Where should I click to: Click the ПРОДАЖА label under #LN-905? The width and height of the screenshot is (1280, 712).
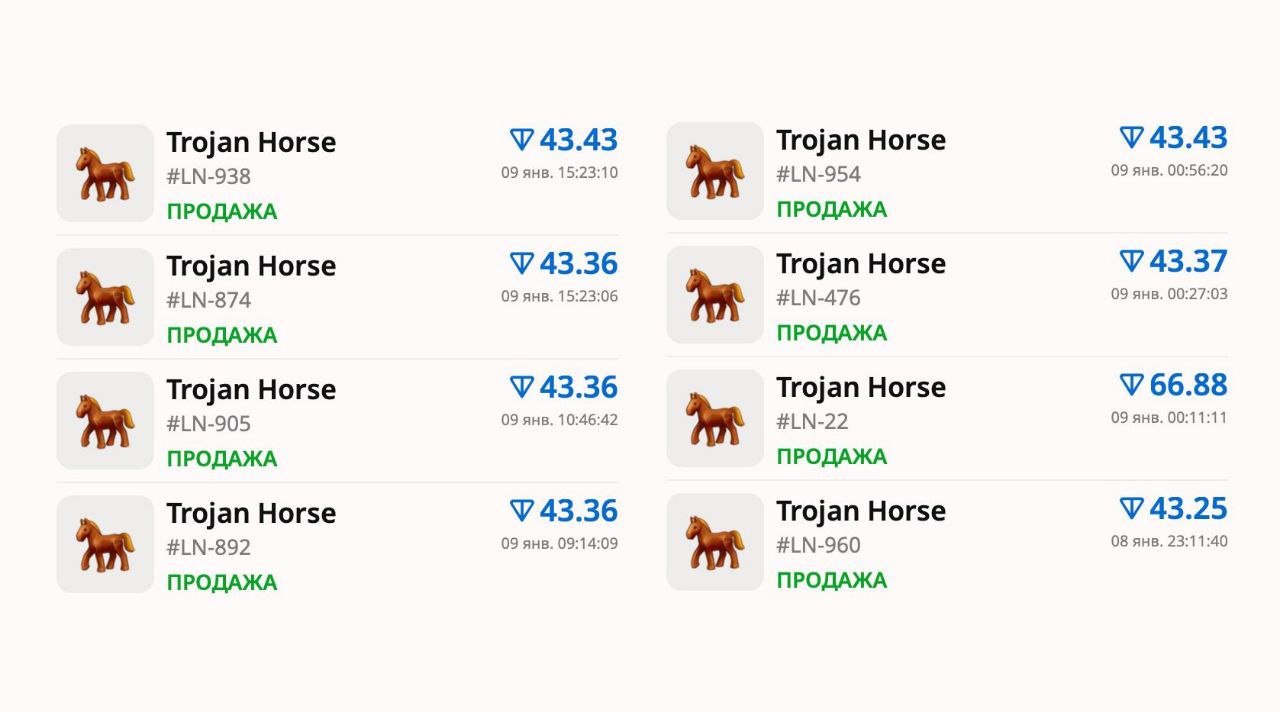click(222, 459)
